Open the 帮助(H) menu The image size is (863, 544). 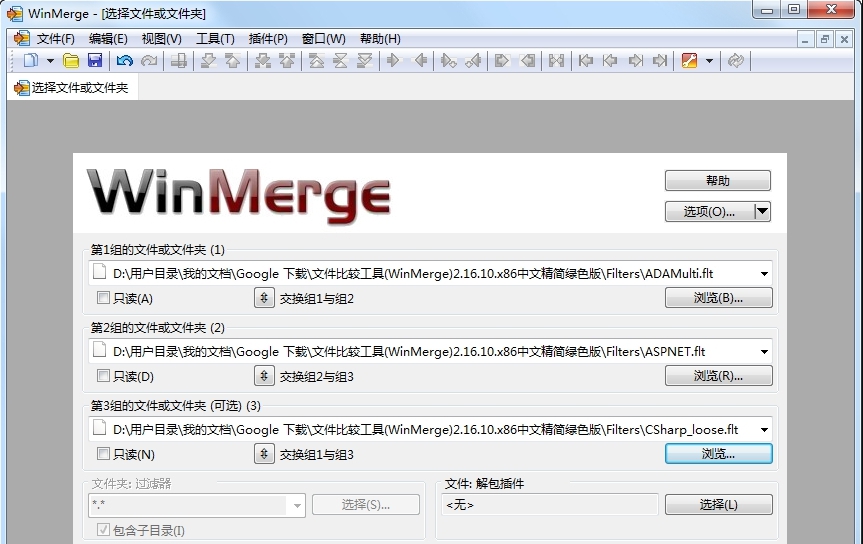coord(380,39)
